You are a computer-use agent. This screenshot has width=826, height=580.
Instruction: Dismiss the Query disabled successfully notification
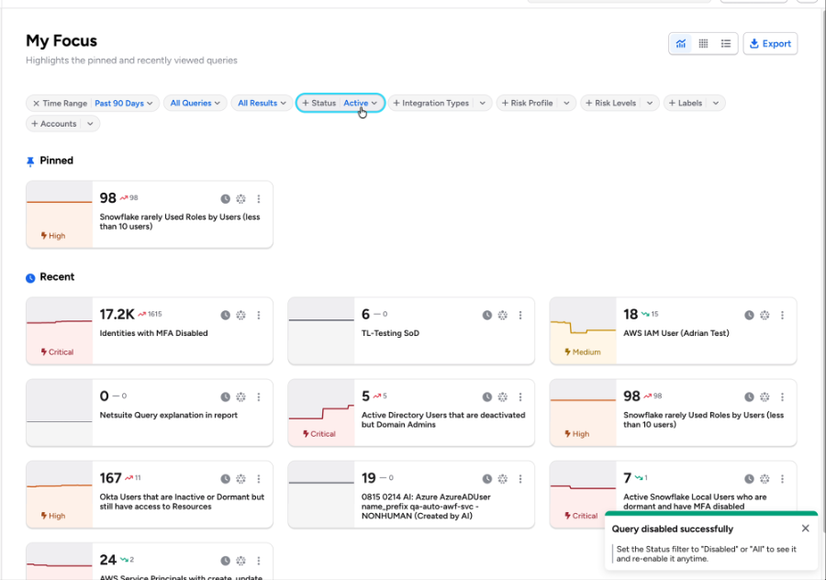pos(805,528)
